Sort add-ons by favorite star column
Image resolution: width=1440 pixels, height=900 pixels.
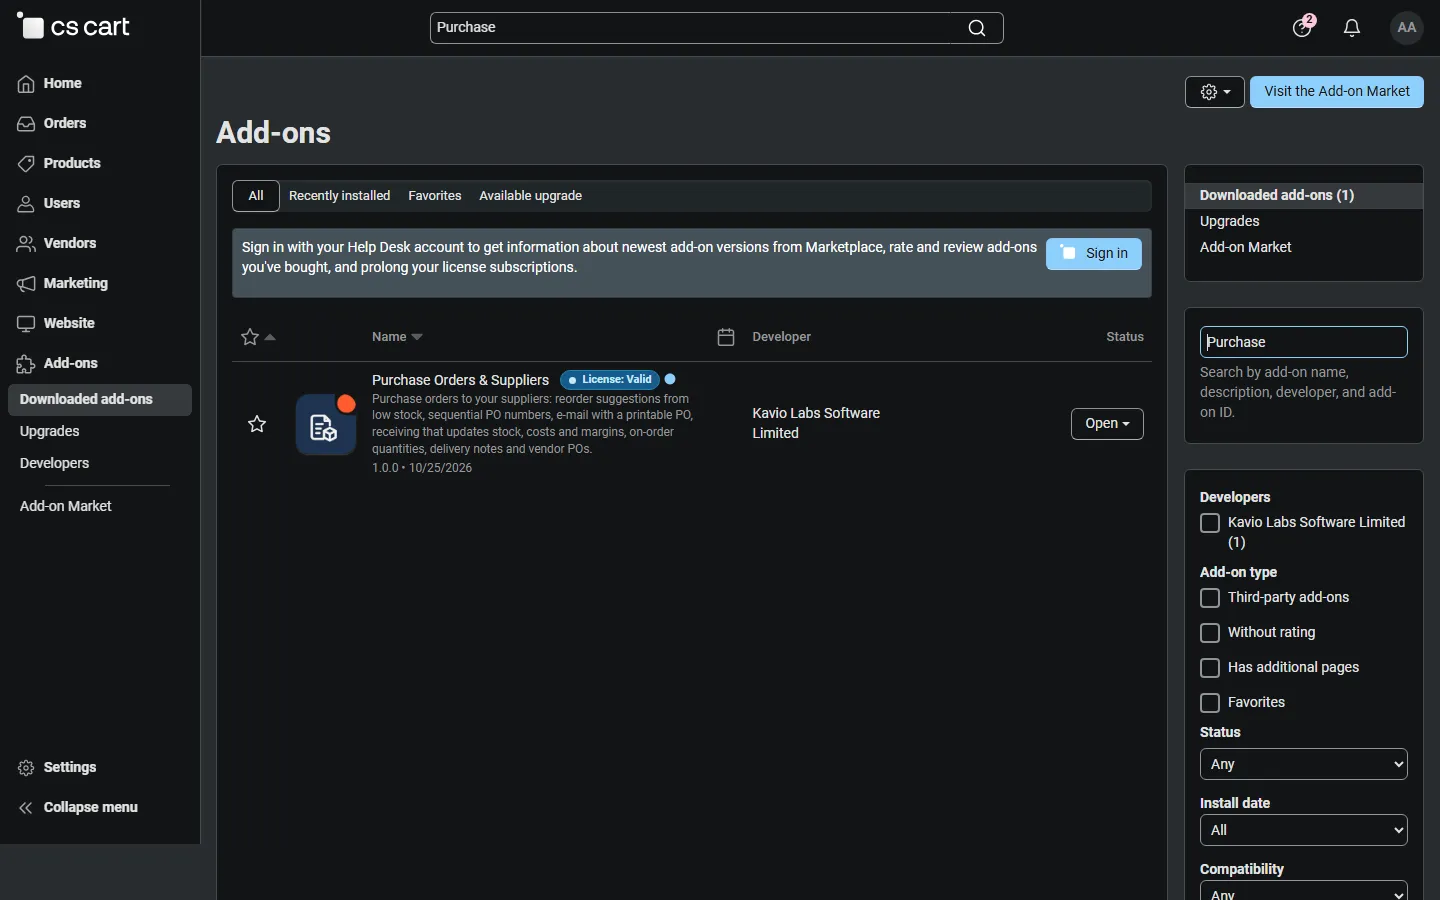pos(258,338)
